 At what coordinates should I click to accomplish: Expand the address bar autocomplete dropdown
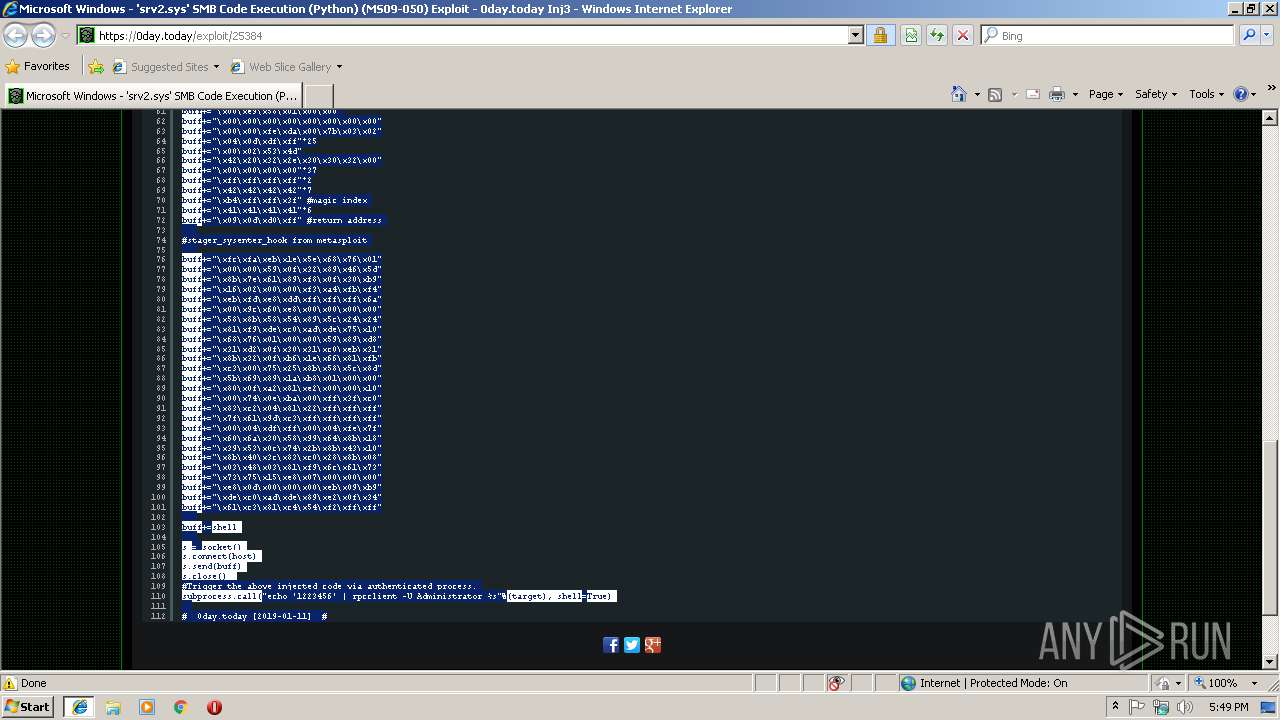[x=856, y=36]
